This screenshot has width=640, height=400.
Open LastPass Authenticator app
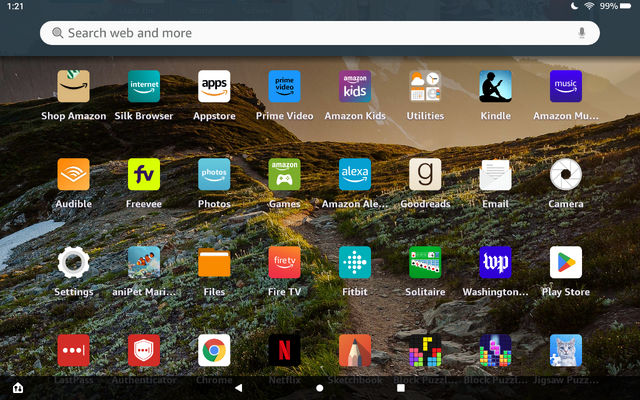tap(144, 350)
